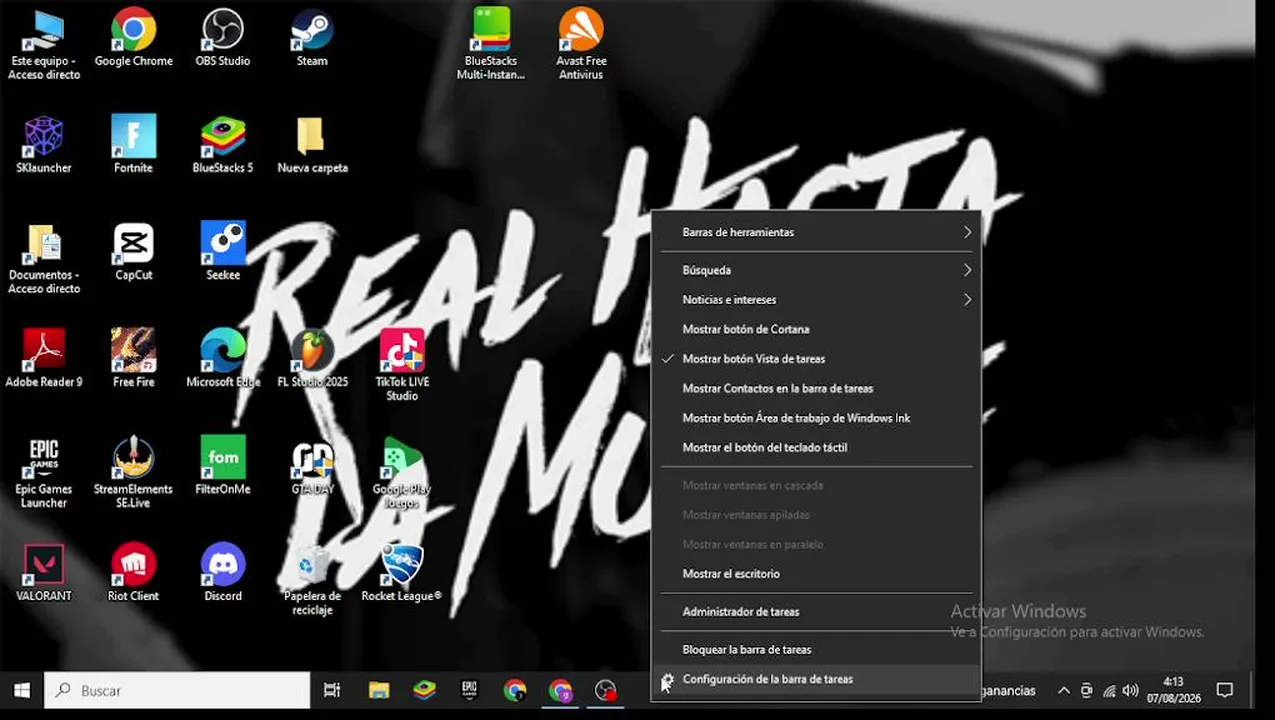Screen dimensions: 1275x720
Task: Open BlueStacks from the taskbar
Action: click(x=424, y=691)
